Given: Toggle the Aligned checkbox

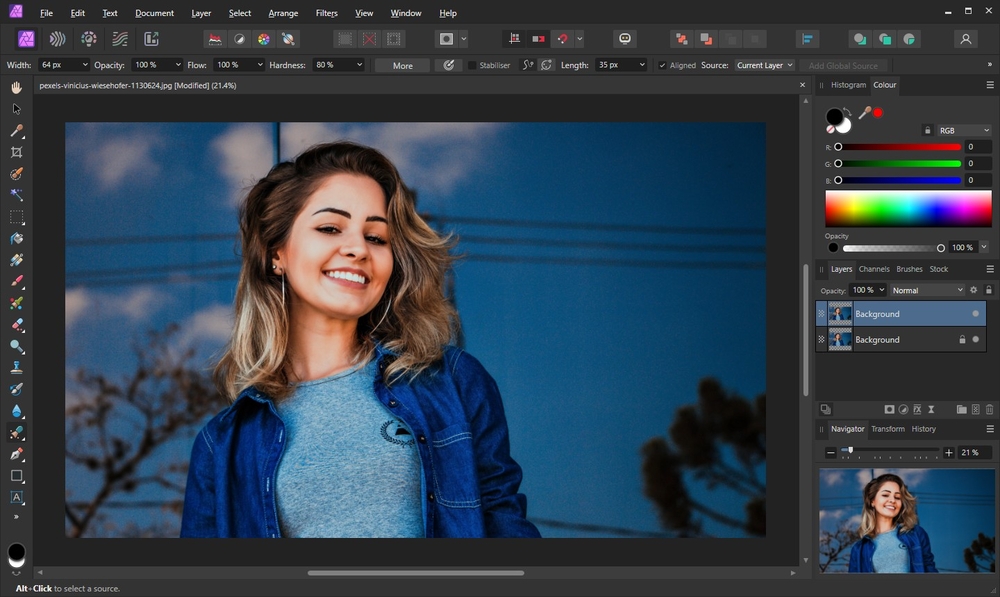Looking at the screenshot, I should tap(661, 64).
